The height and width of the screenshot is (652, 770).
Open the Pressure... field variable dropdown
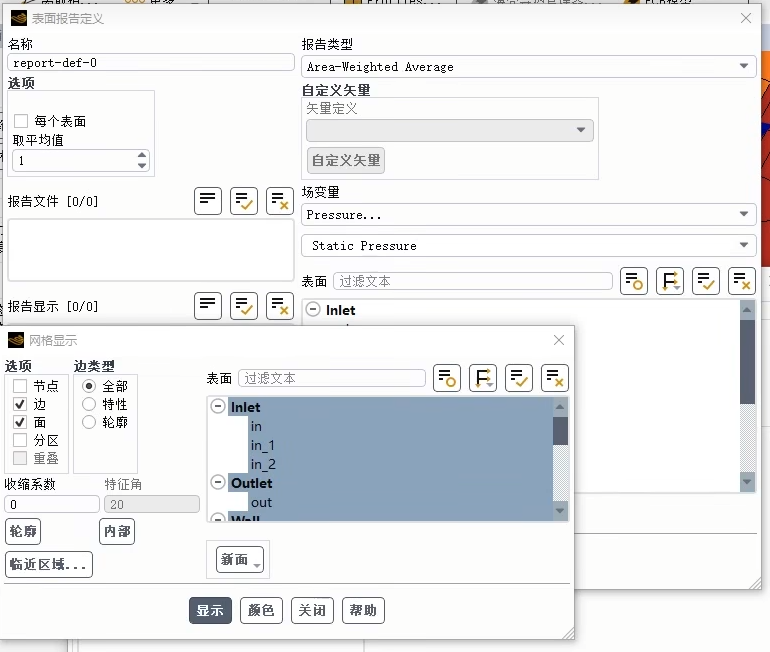[x=528, y=215]
